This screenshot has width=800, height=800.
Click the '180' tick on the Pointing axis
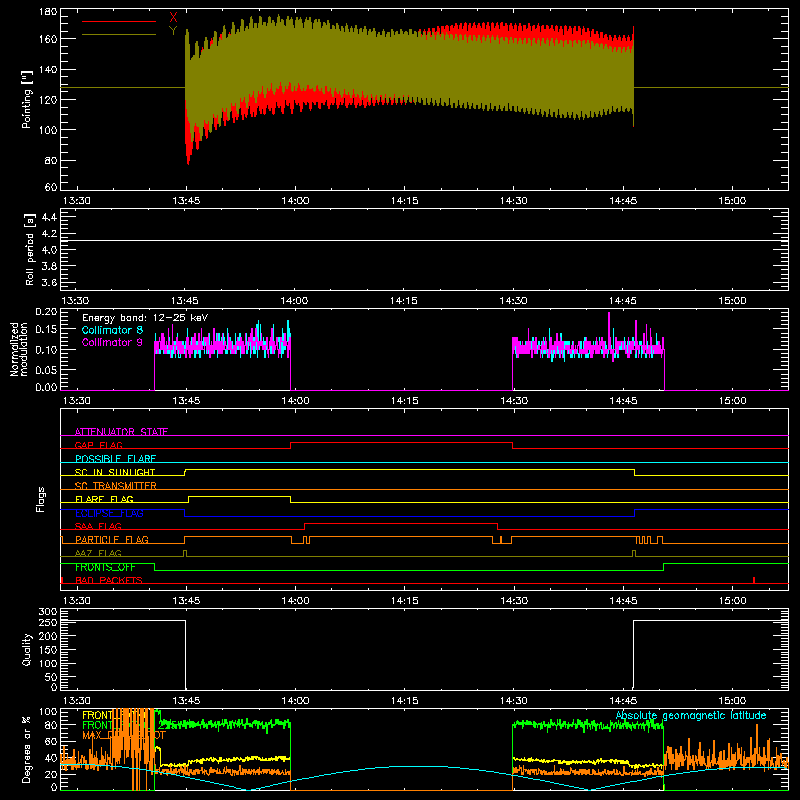coord(48,12)
